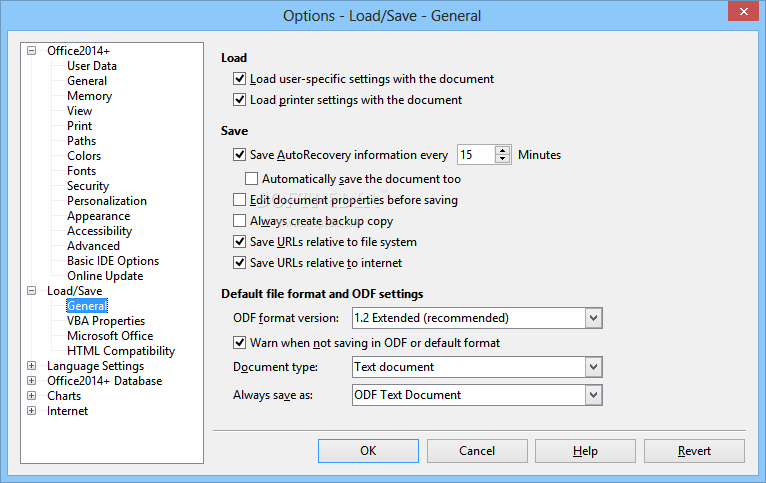The height and width of the screenshot is (483, 766).
Task: Open the Colors options page
Action: [x=84, y=156]
